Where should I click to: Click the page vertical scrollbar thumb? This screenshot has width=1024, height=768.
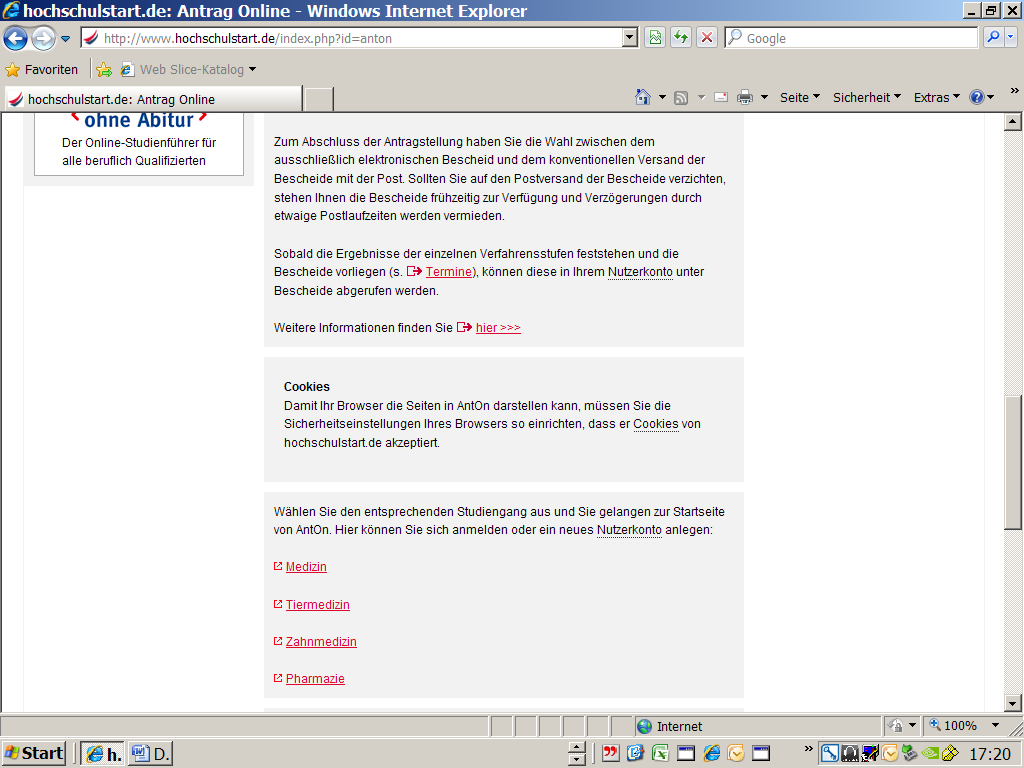[1013, 463]
